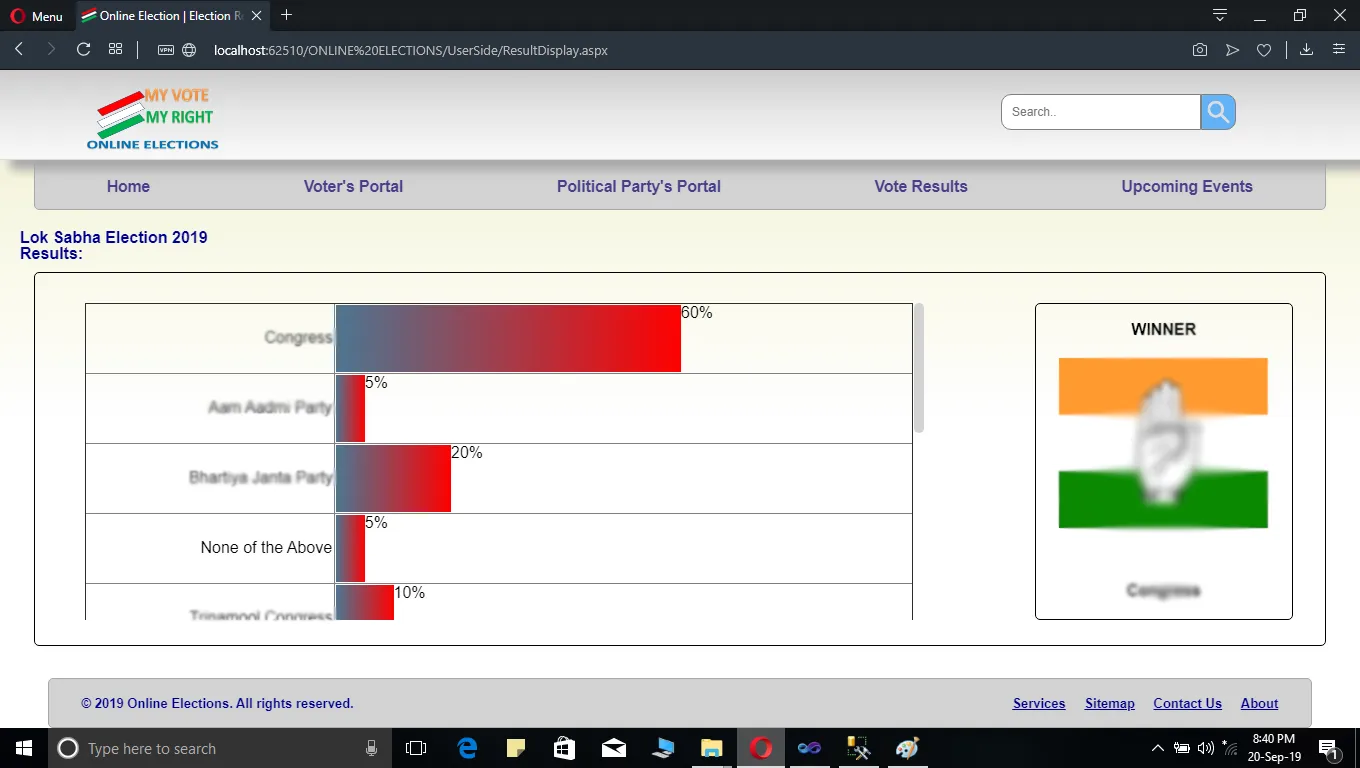Open Task View in the taskbar
The width and height of the screenshot is (1360, 768).
[x=416, y=748]
